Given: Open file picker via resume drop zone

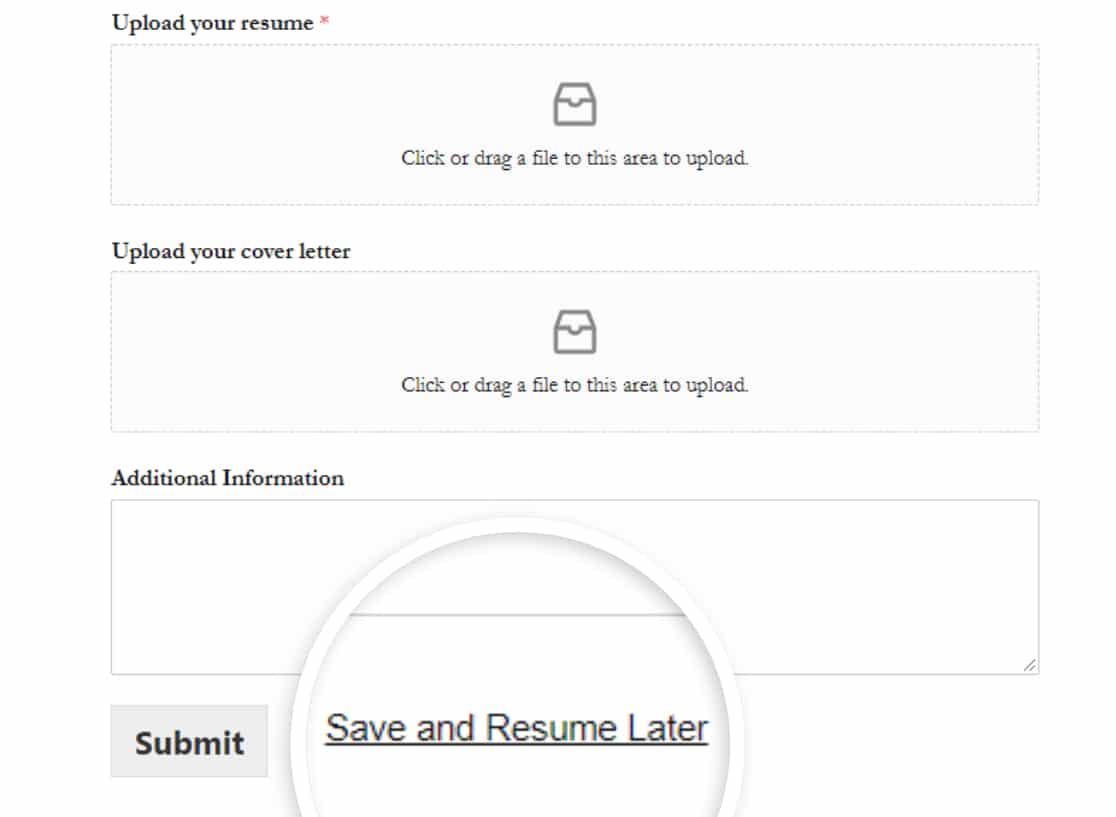Looking at the screenshot, I should pos(574,125).
